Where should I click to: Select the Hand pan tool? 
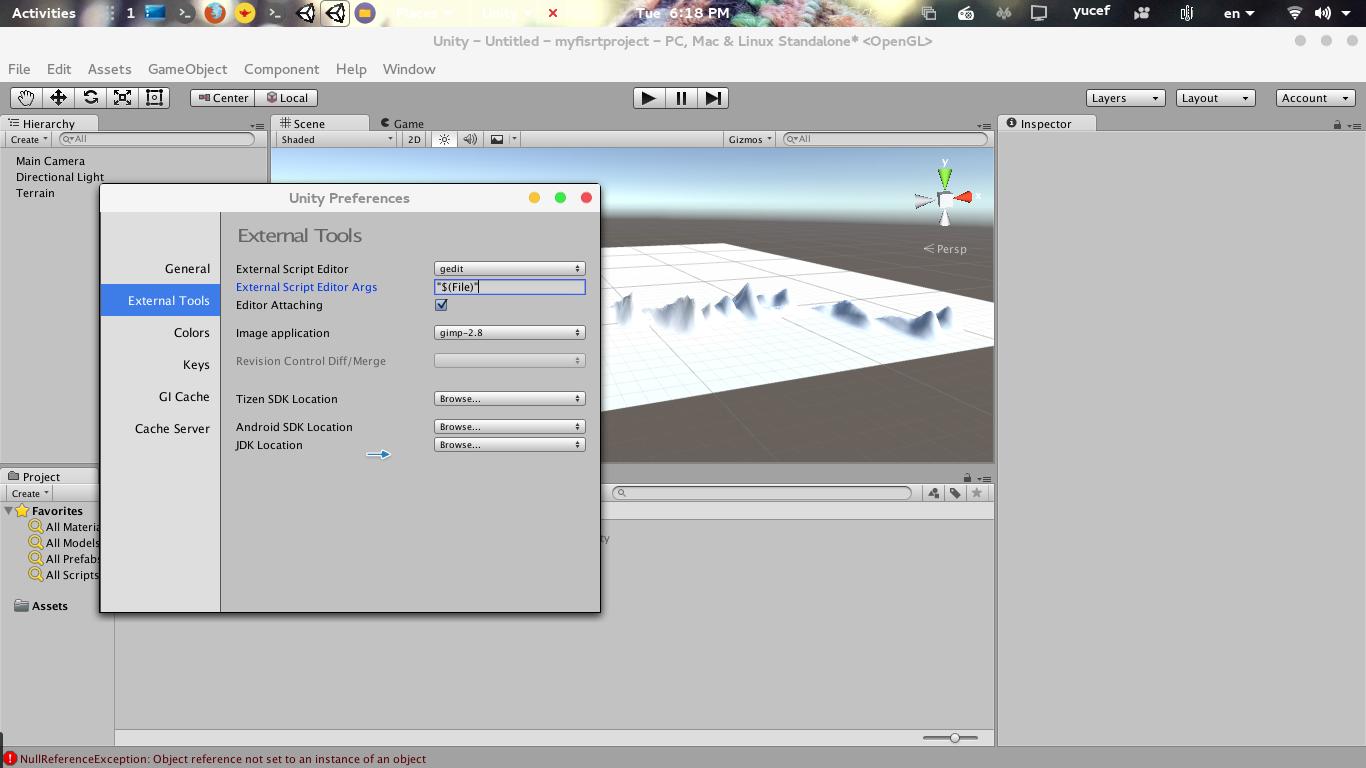[x=25, y=97]
